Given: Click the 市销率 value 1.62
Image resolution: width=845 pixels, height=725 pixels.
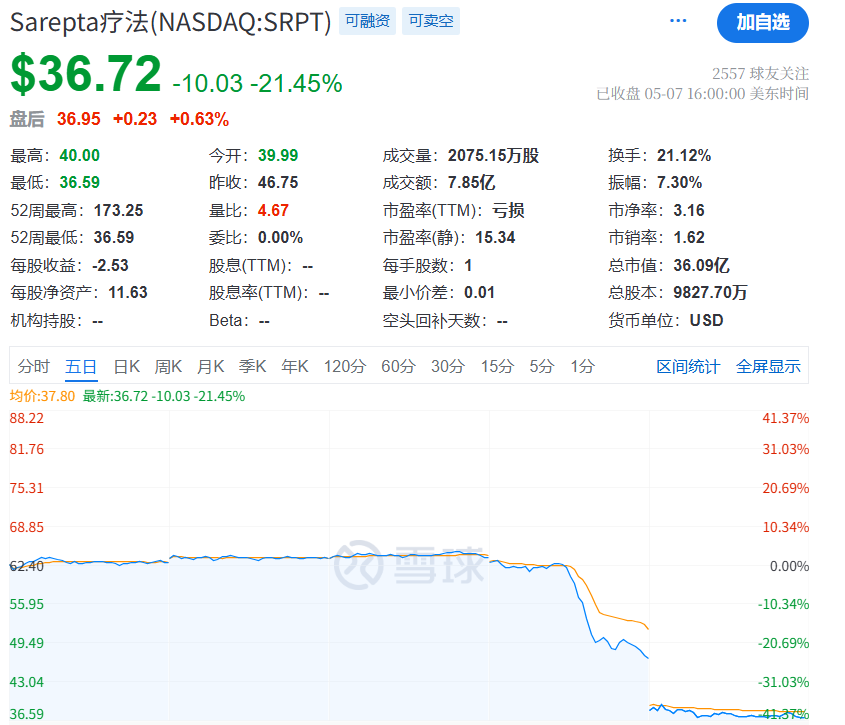Looking at the screenshot, I should 689,237.
